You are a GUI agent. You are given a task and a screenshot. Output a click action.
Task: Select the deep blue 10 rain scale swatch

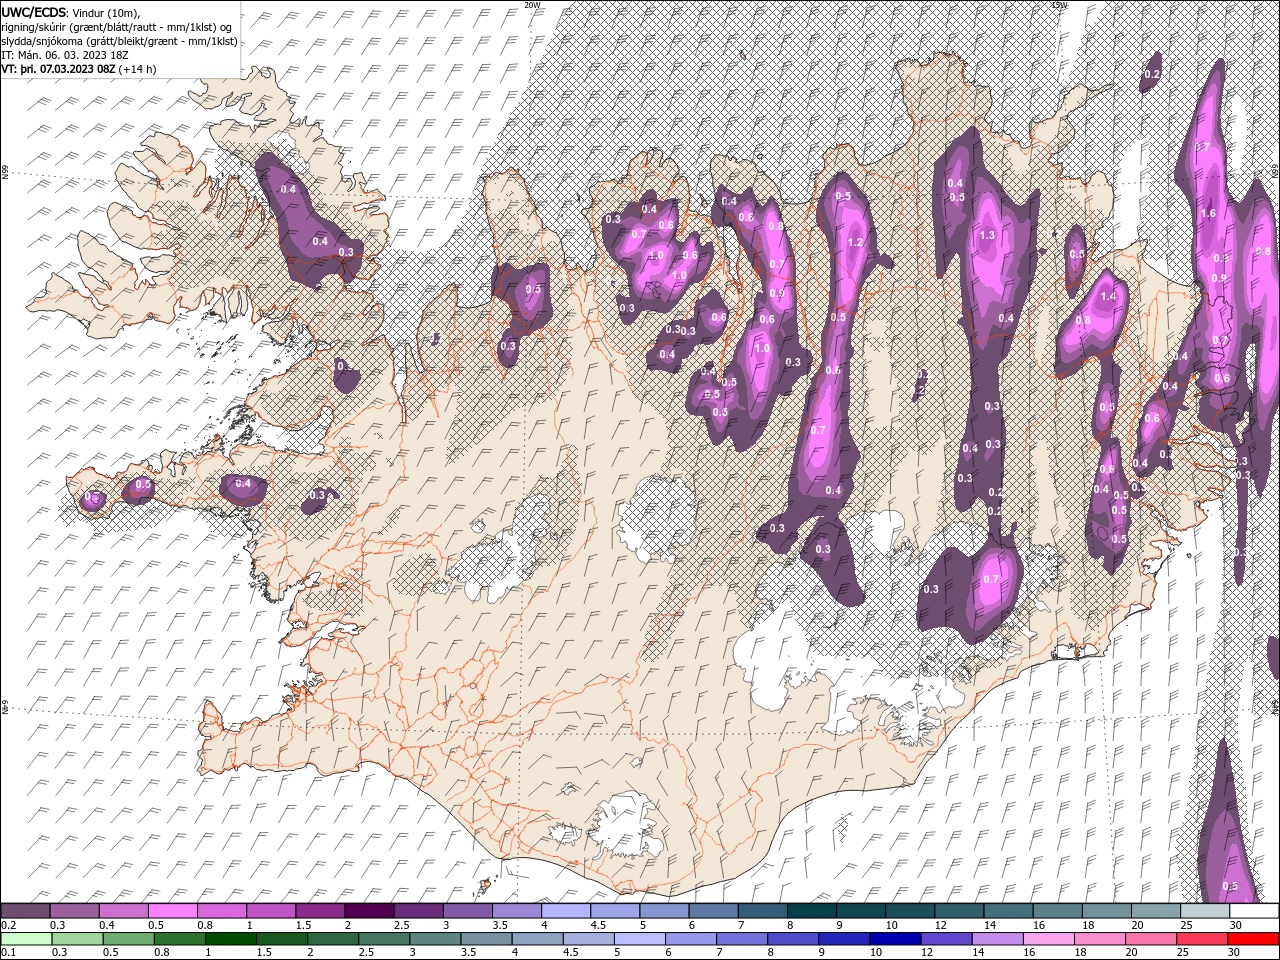point(895,939)
